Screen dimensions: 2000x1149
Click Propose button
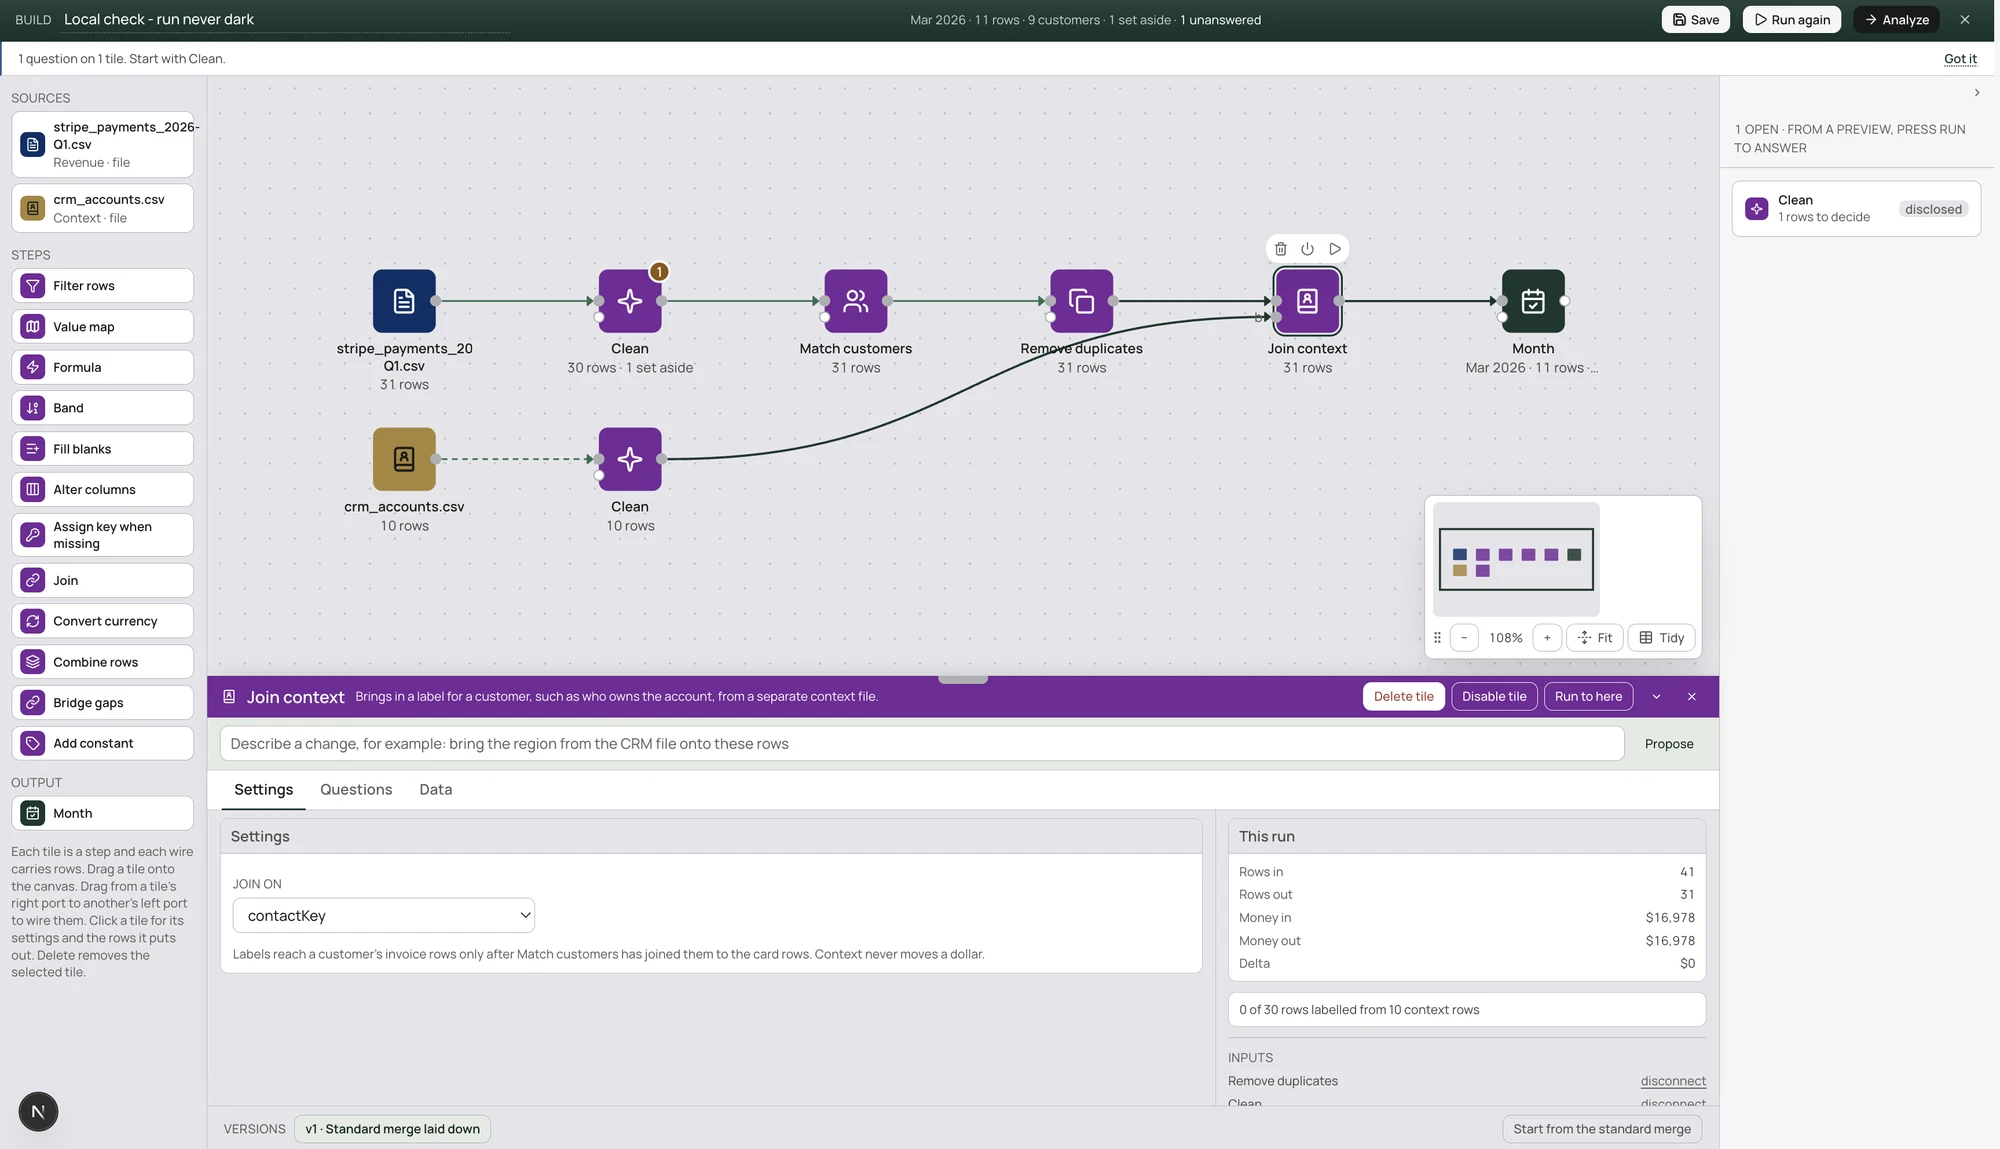click(x=1669, y=744)
